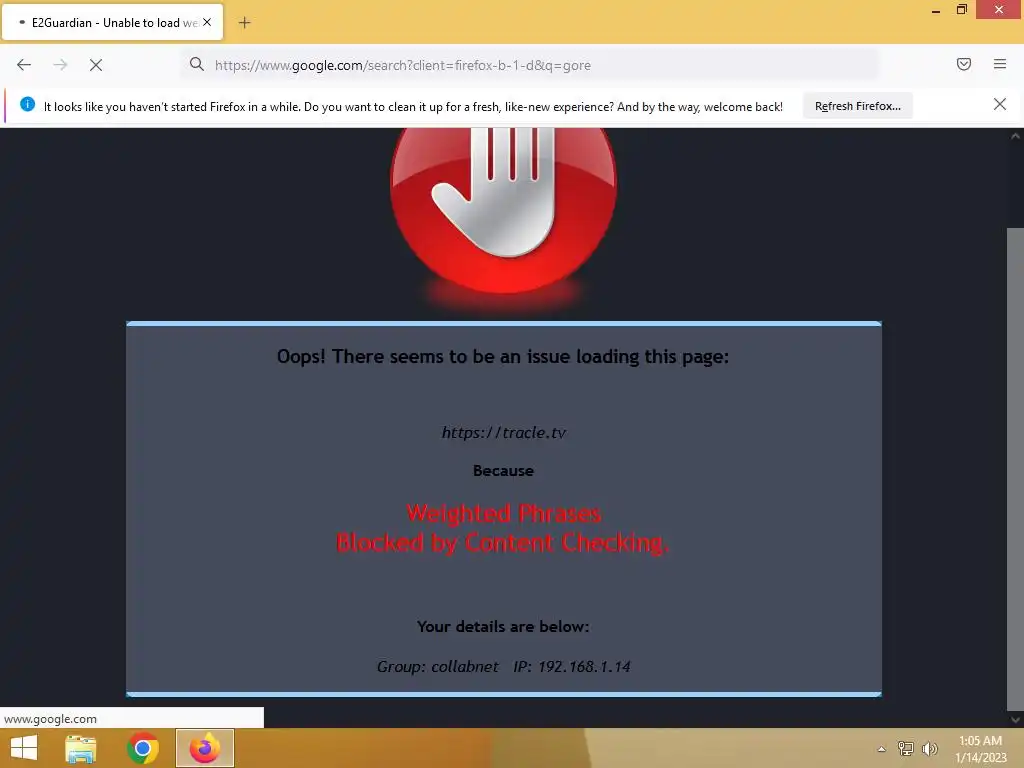Click the 'Because' text
Screen dimensions: 1024x768
click(503, 471)
